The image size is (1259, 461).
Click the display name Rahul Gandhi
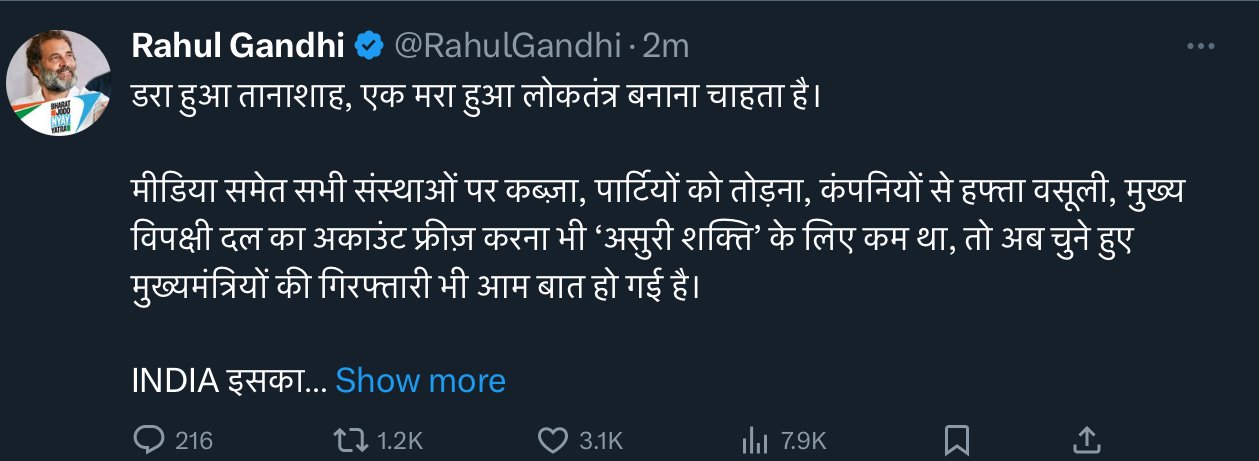(x=239, y=46)
